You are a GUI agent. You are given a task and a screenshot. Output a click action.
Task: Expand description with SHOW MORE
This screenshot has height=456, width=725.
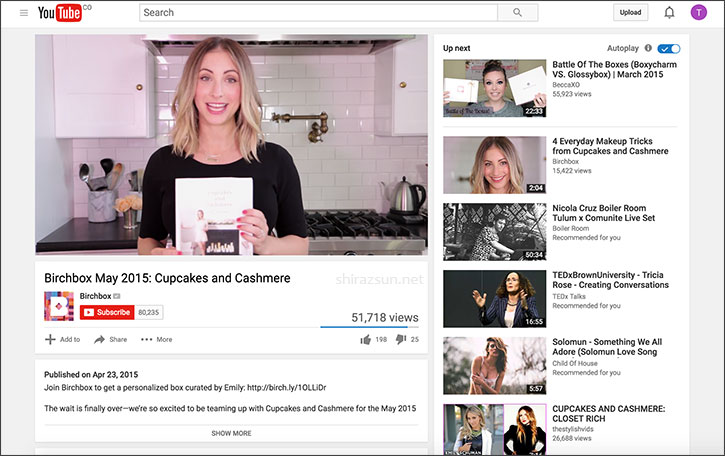231,433
